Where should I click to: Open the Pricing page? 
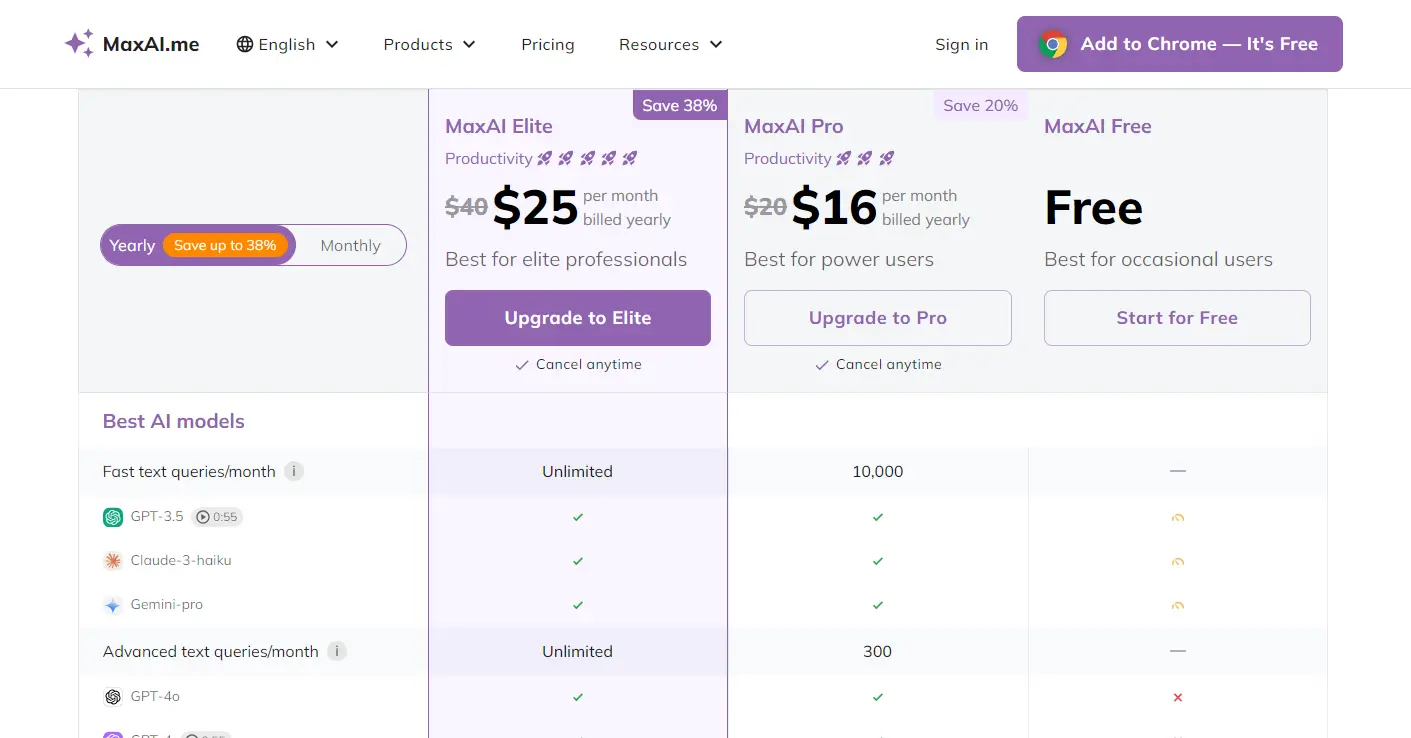click(x=548, y=44)
